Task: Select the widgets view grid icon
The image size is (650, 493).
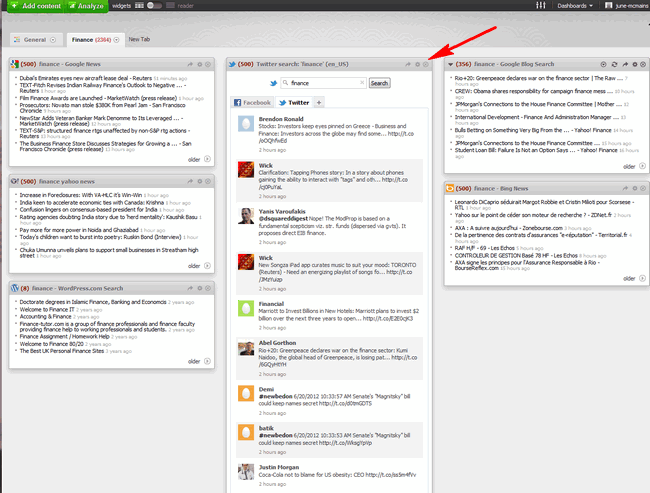Action: pyautogui.click(x=139, y=5)
